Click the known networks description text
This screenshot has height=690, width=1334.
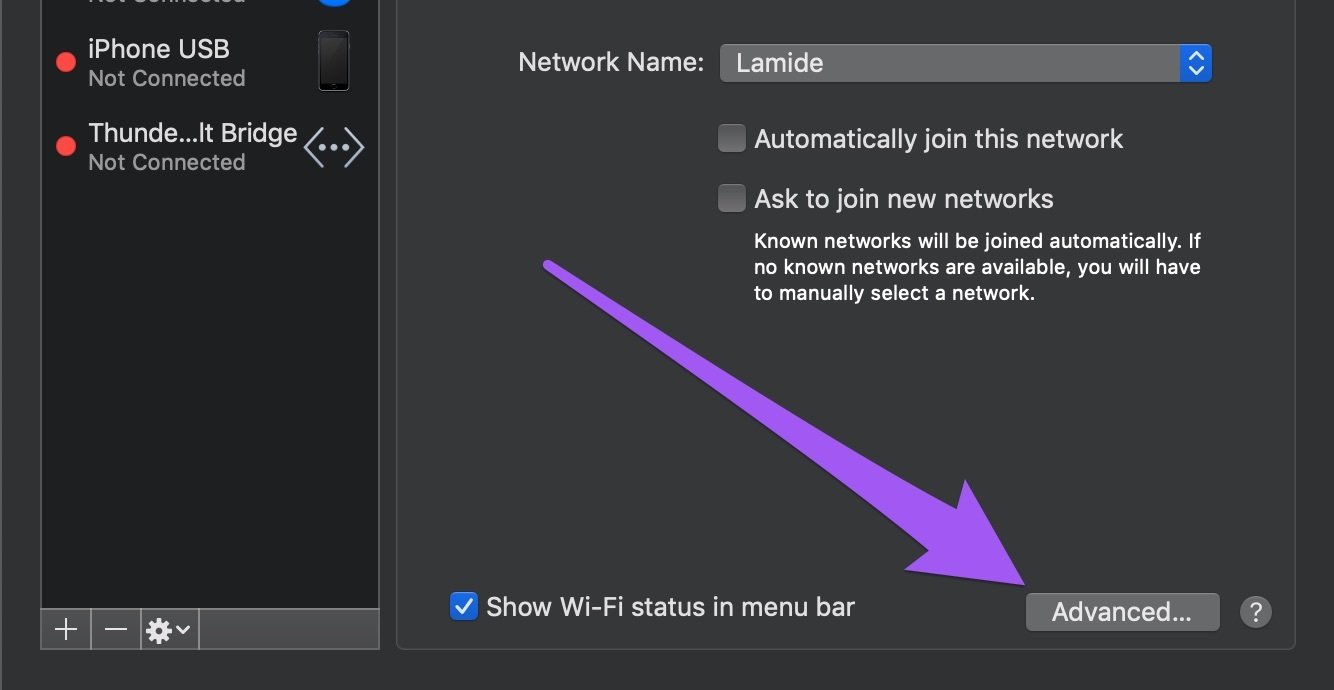pos(977,267)
